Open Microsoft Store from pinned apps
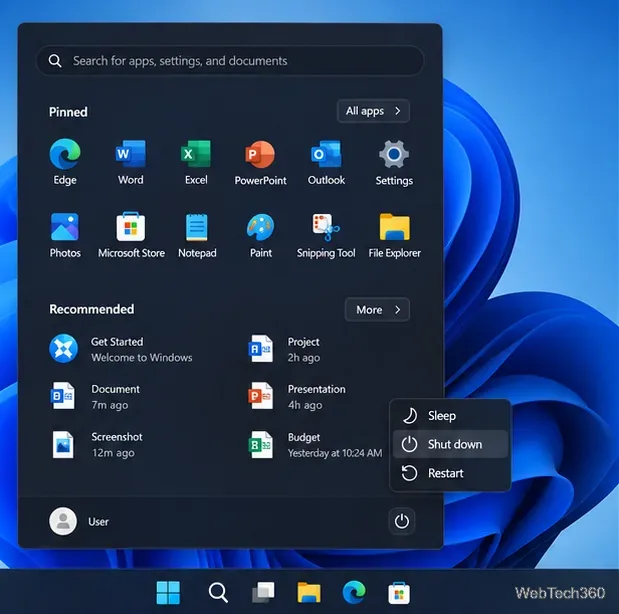 pos(131,235)
